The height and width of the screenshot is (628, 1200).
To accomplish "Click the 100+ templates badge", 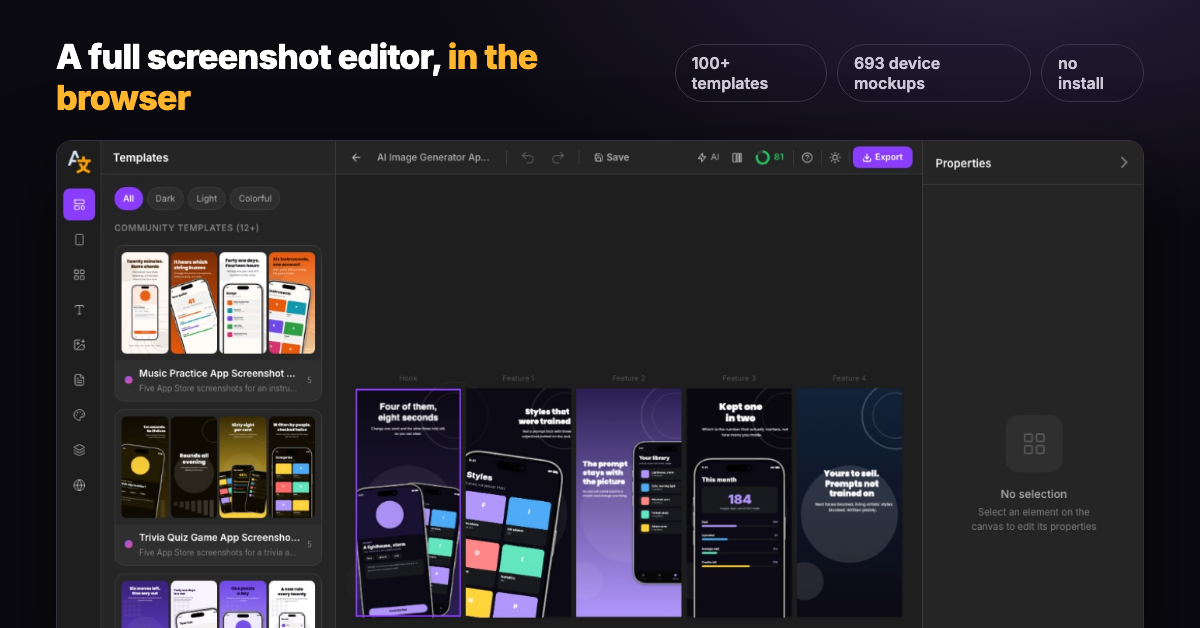I will 751,73.
